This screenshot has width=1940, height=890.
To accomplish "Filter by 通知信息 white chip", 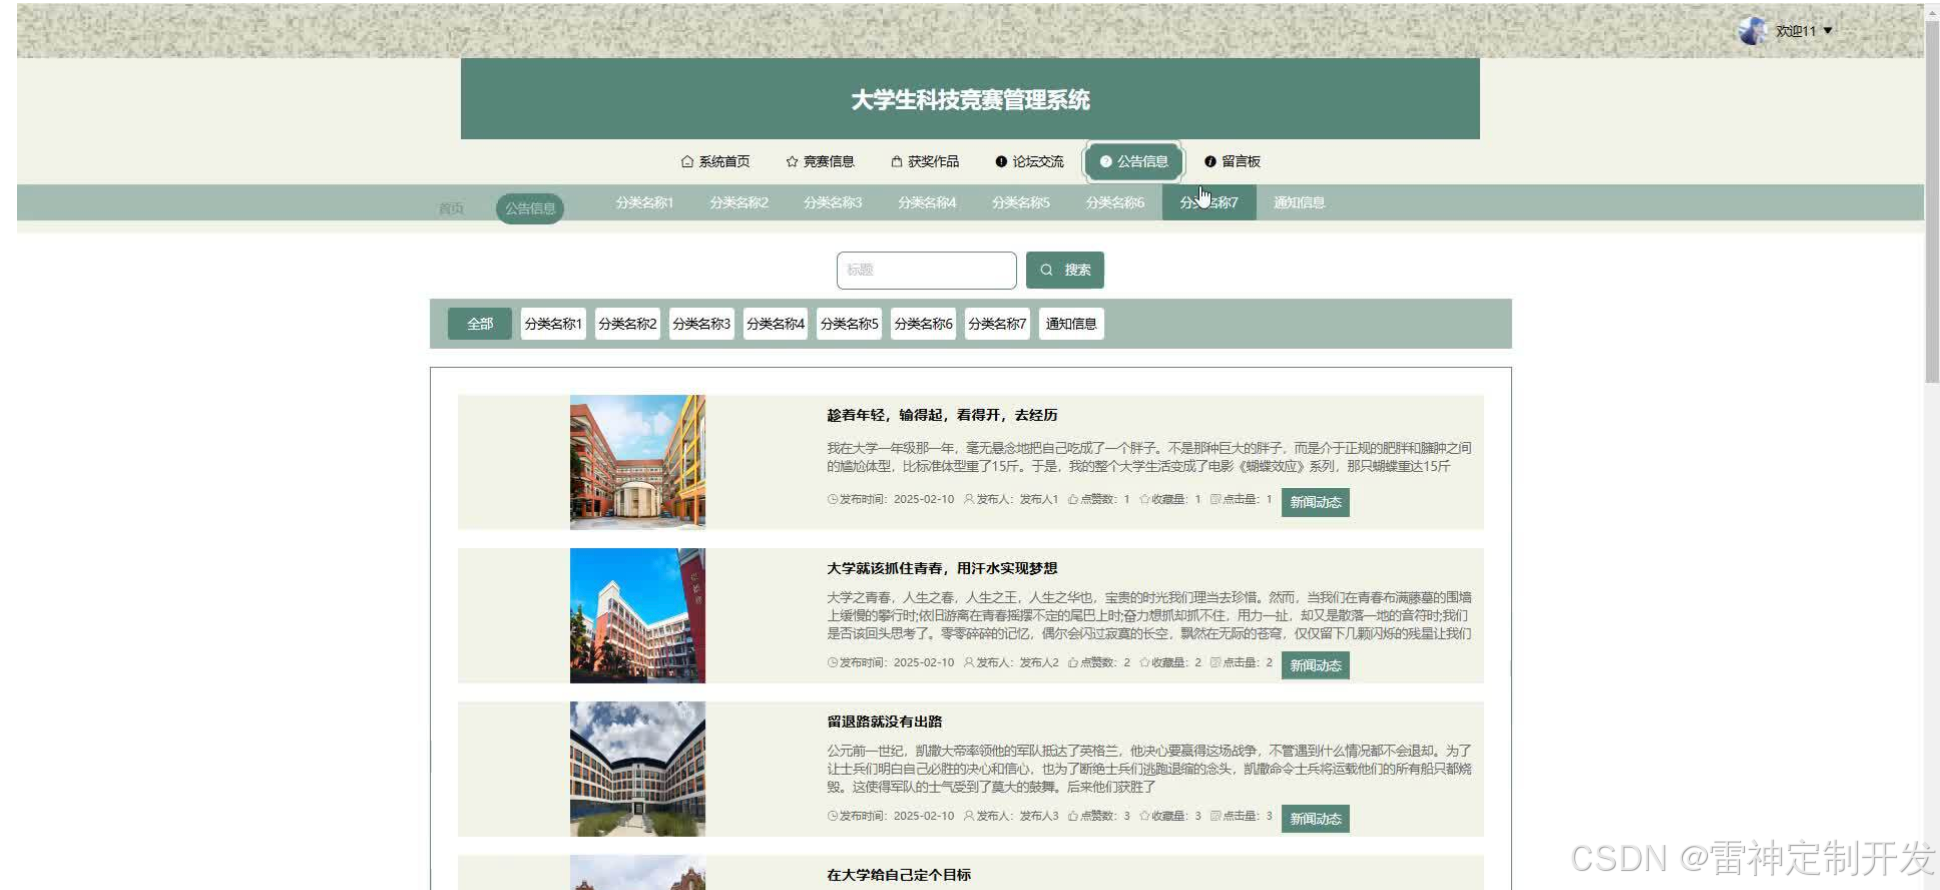I will click(x=1071, y=324).
